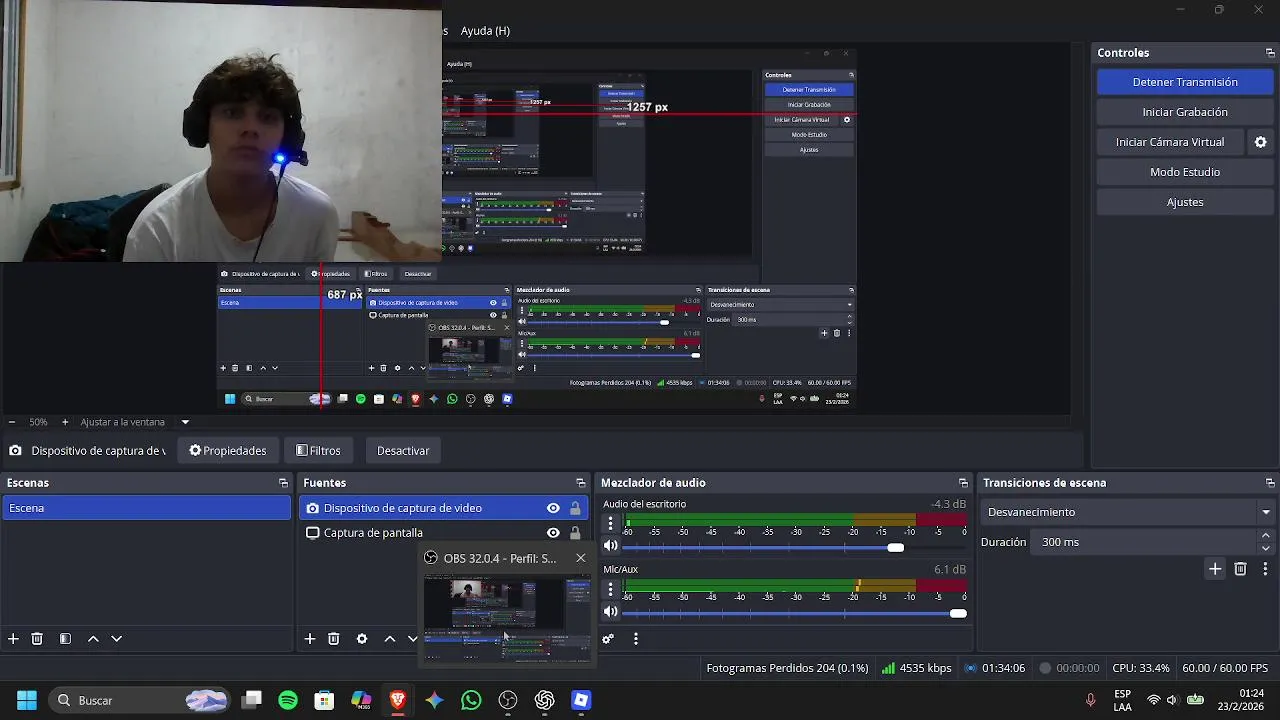Open Filtros in the source toolbar
Image resolution: width=1280 pixels, height=720 pixels.
pyautogui.click(x=318, y=451)
